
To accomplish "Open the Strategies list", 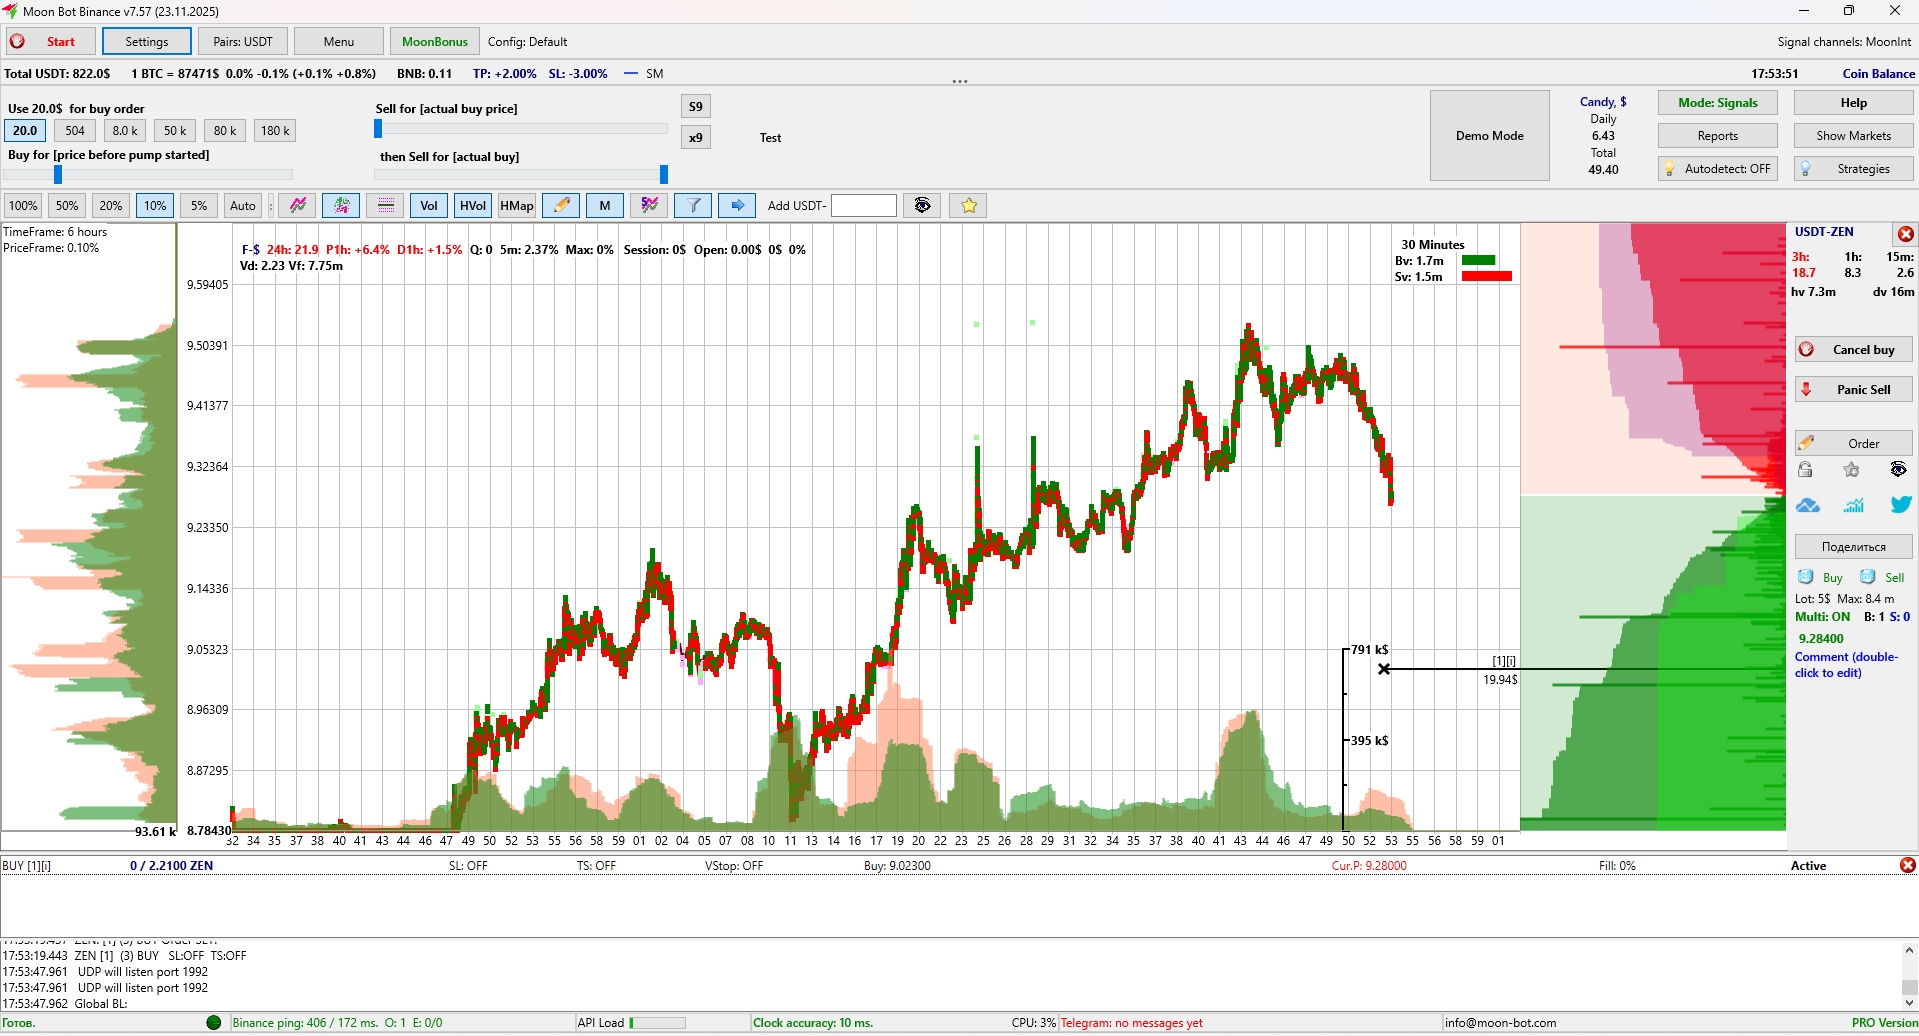I will coord(1853,169).
